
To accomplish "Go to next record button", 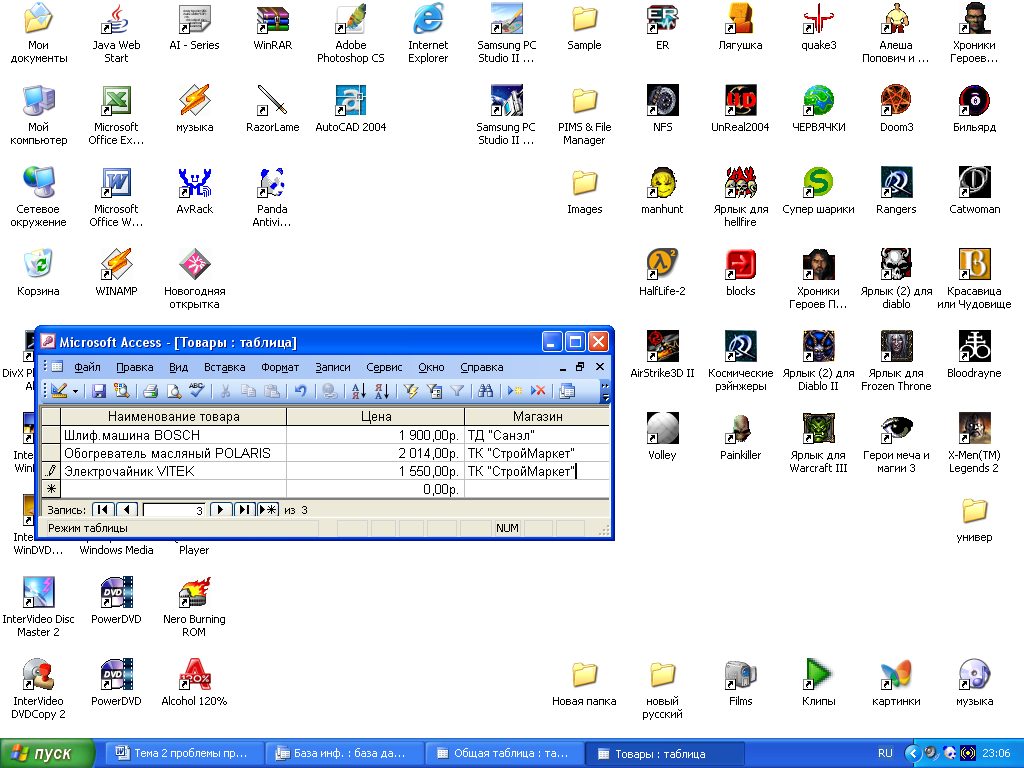I will click(x=221, y=509).
